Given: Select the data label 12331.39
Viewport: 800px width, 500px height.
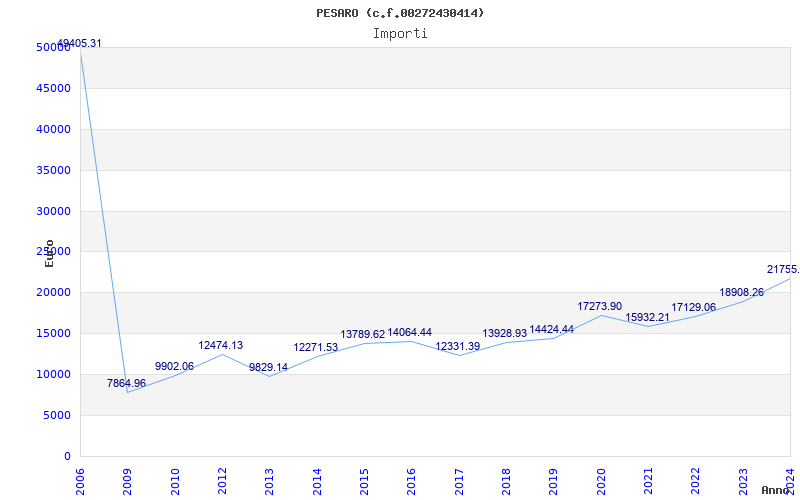Looking at the screenshot, I should point(458,346).
